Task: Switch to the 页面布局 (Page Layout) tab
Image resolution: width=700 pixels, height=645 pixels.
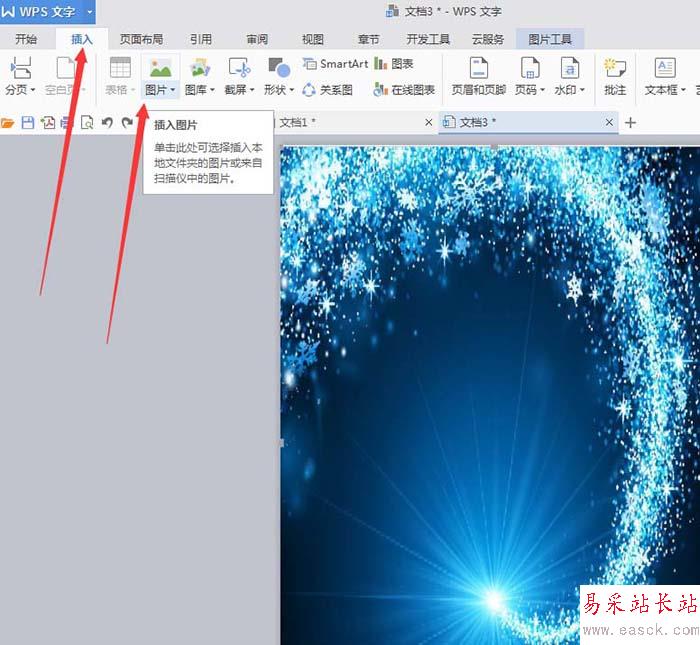Action: tap(142, 39)
